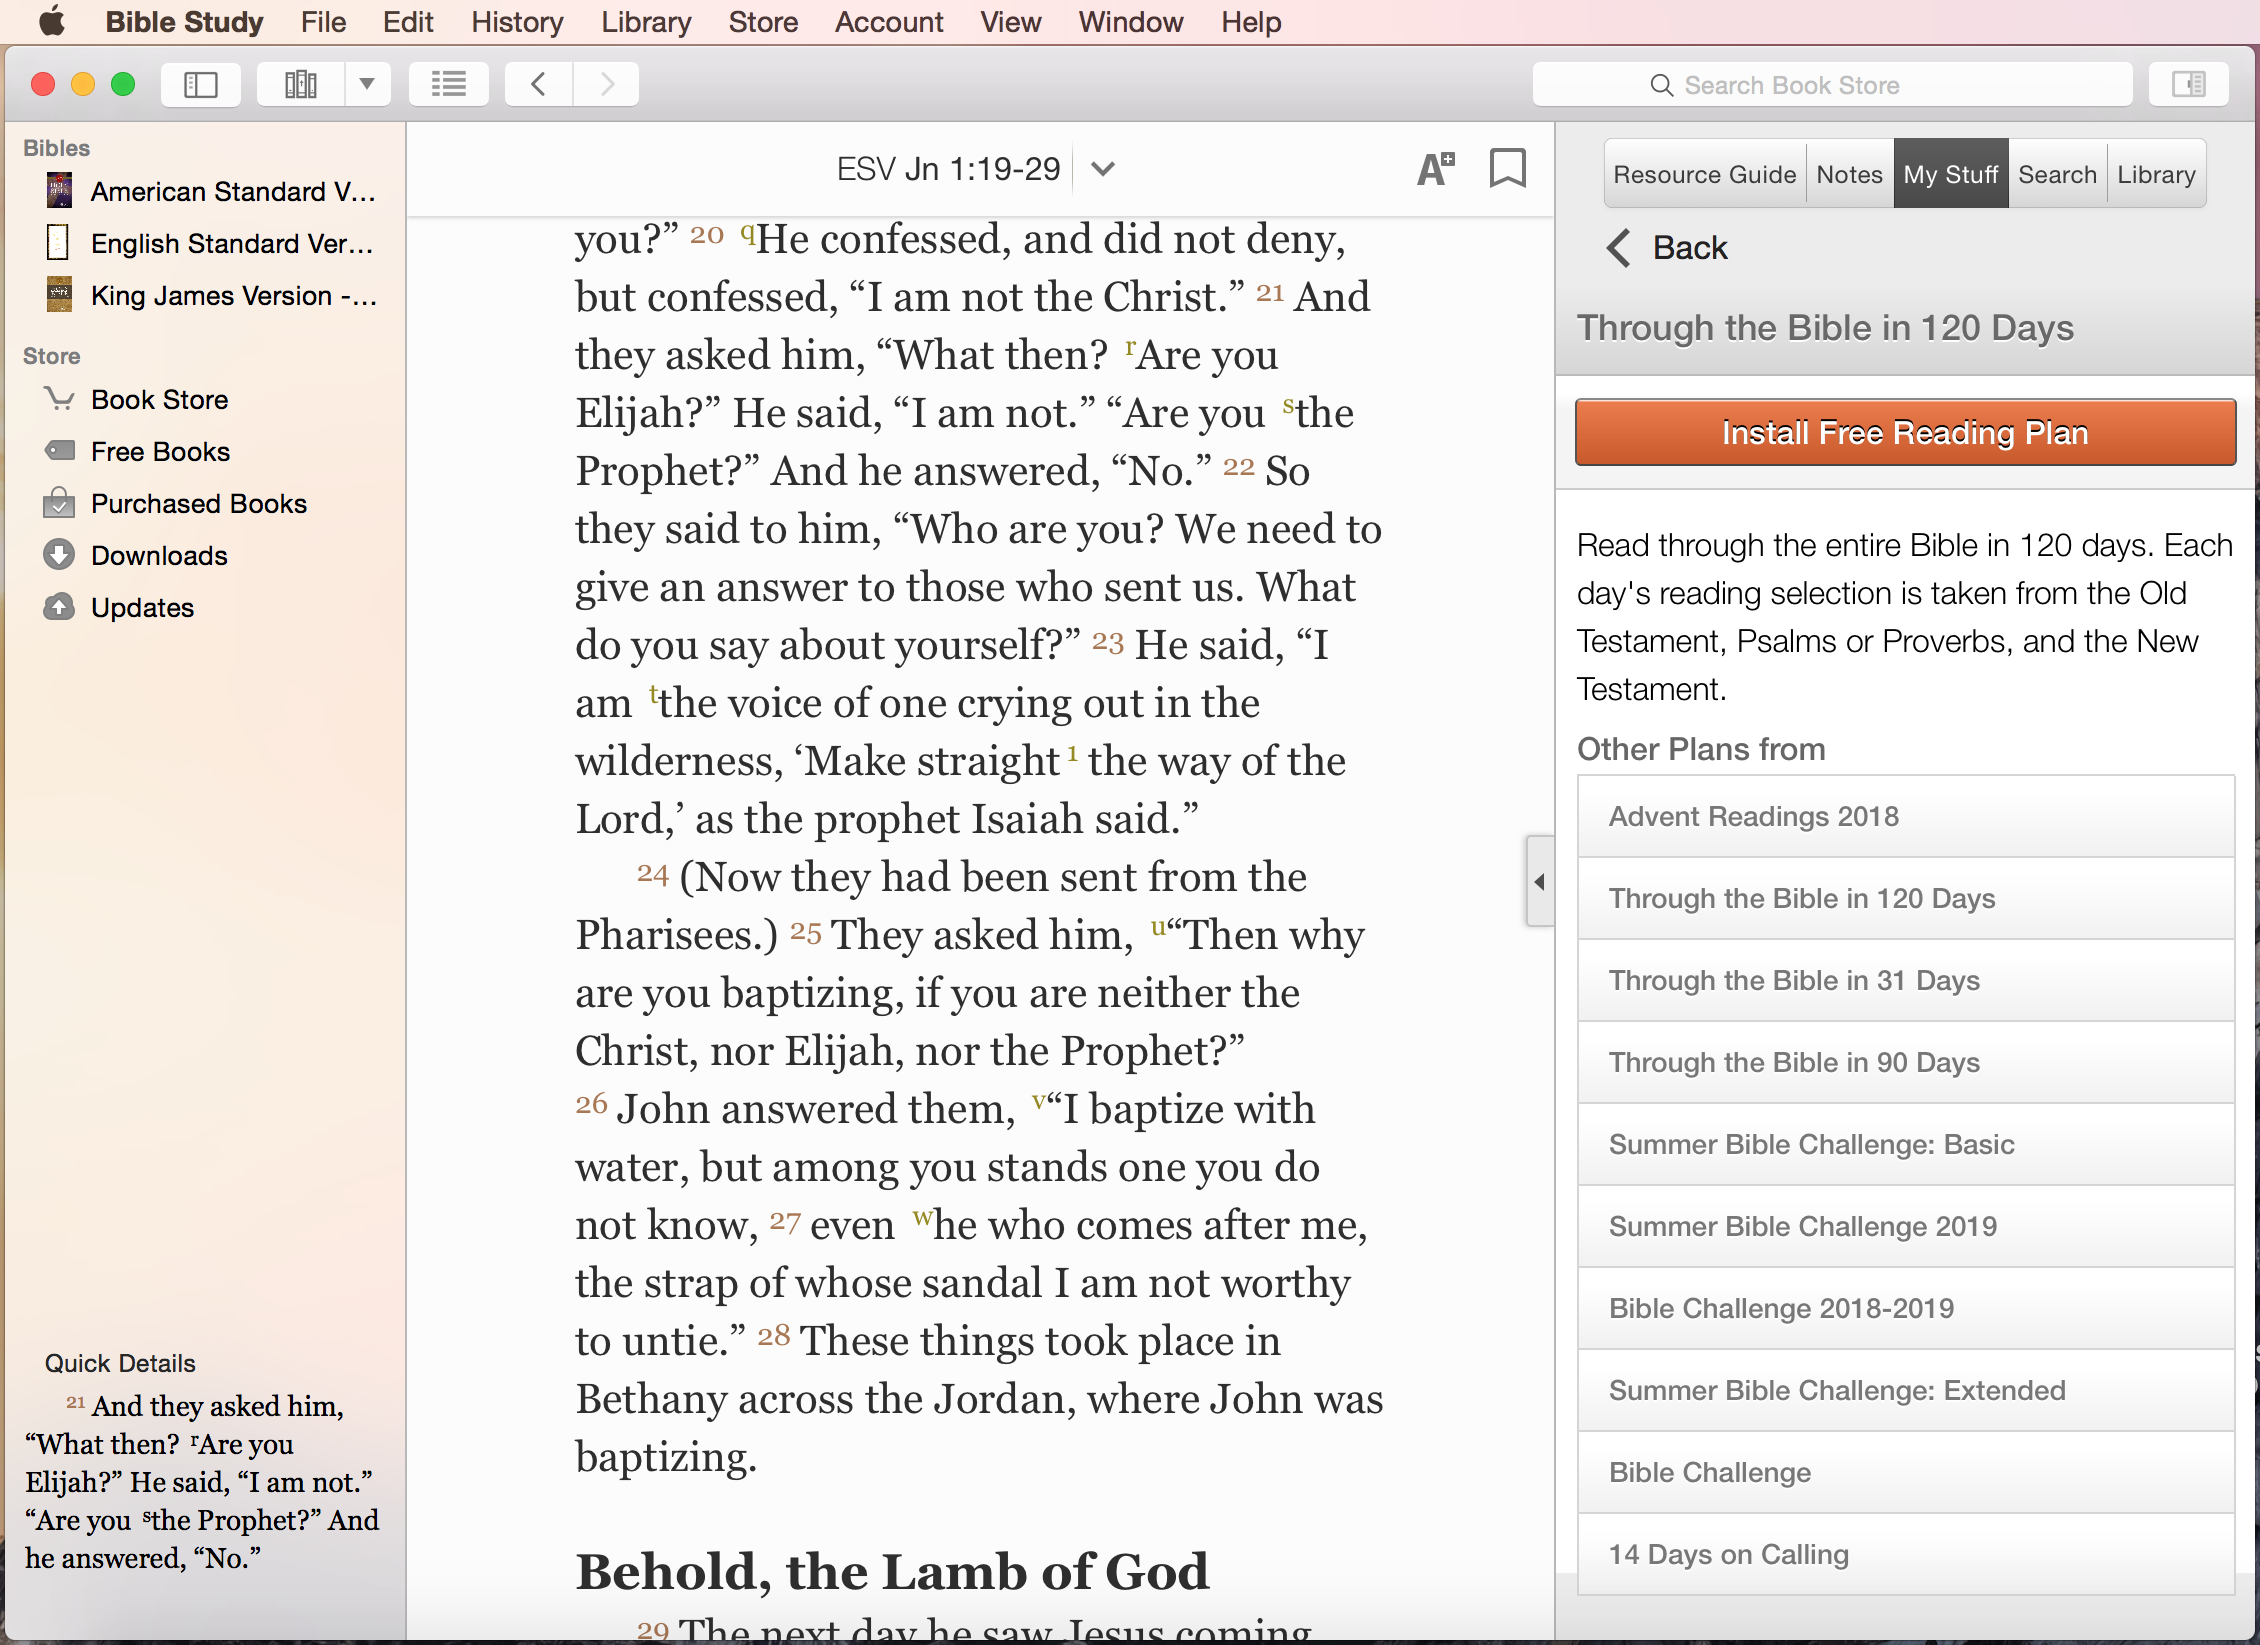This screenshot has height=1645, width=2260.
Task: Open dropdown arrow next to library icon
Action: pos(367,85)
